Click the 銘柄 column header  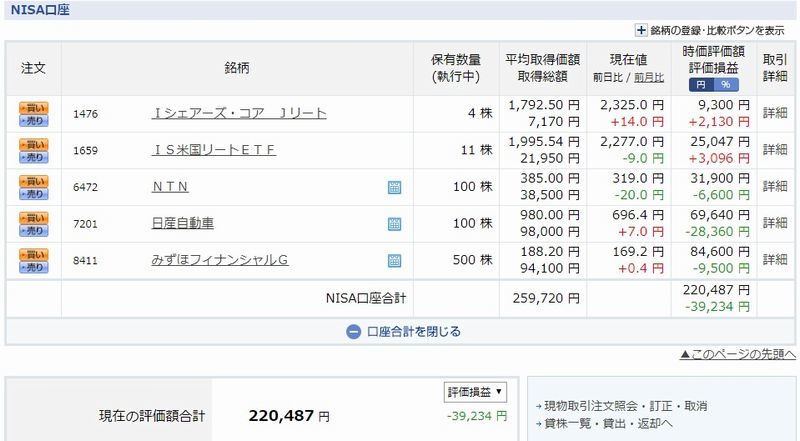pyautogui.click(x=237, y=68)
